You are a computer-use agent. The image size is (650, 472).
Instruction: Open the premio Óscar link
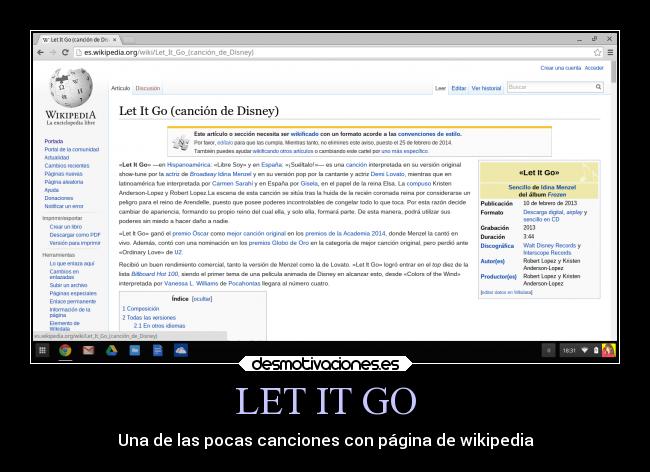click(190, 233)
